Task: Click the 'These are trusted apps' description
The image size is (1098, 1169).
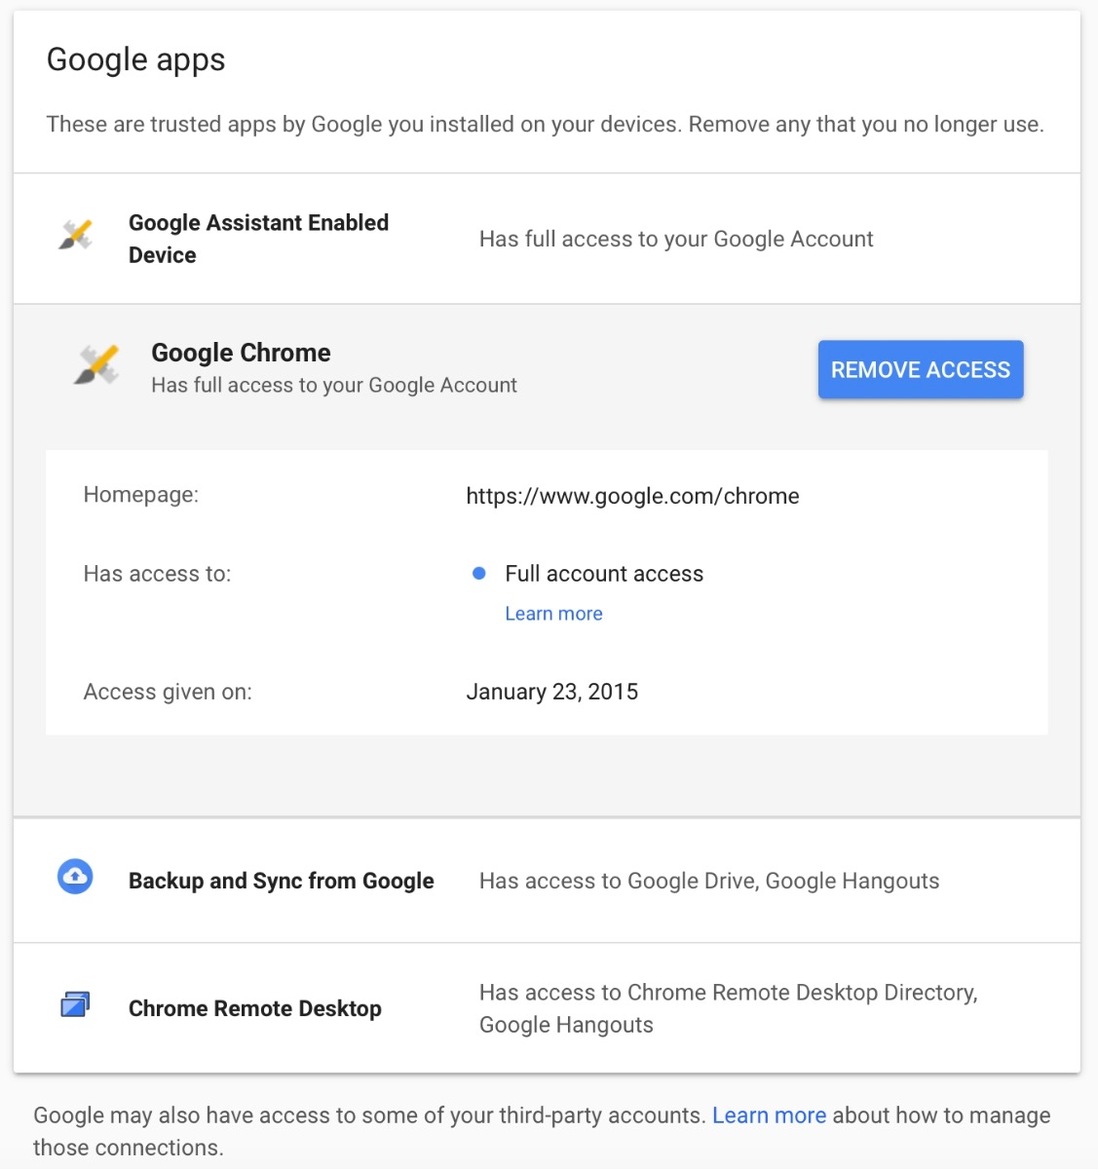Action: click(545, 124)
